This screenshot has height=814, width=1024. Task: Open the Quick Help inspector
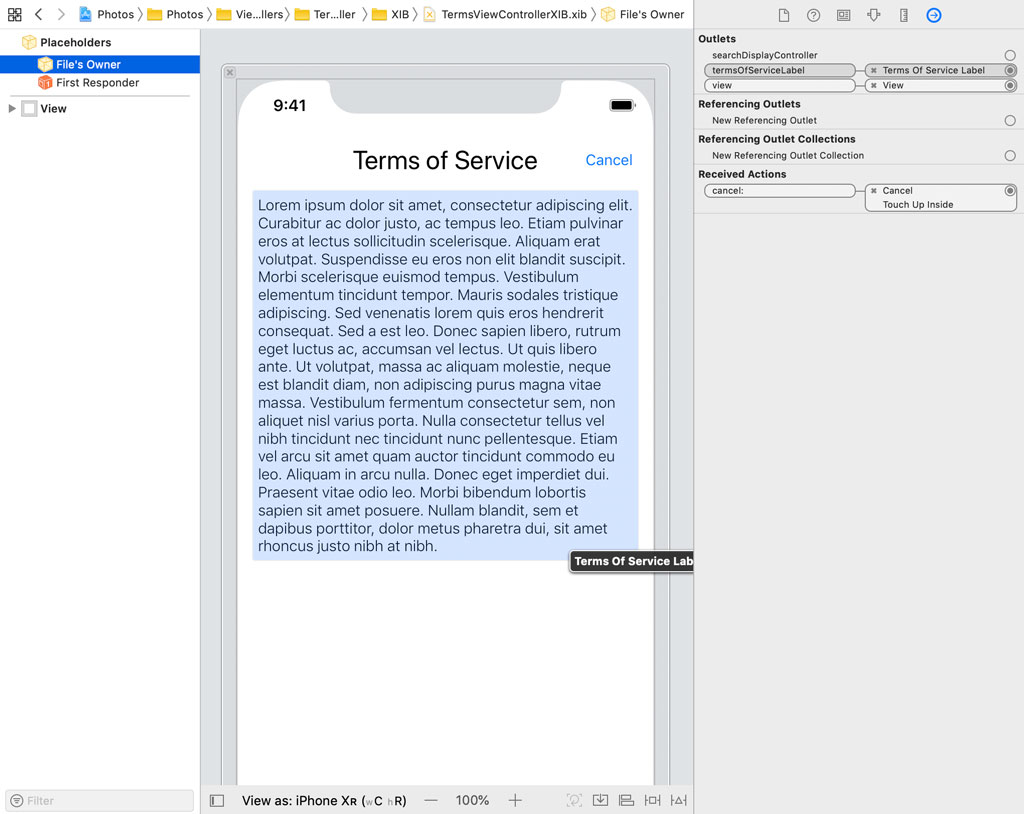(812, 15)
